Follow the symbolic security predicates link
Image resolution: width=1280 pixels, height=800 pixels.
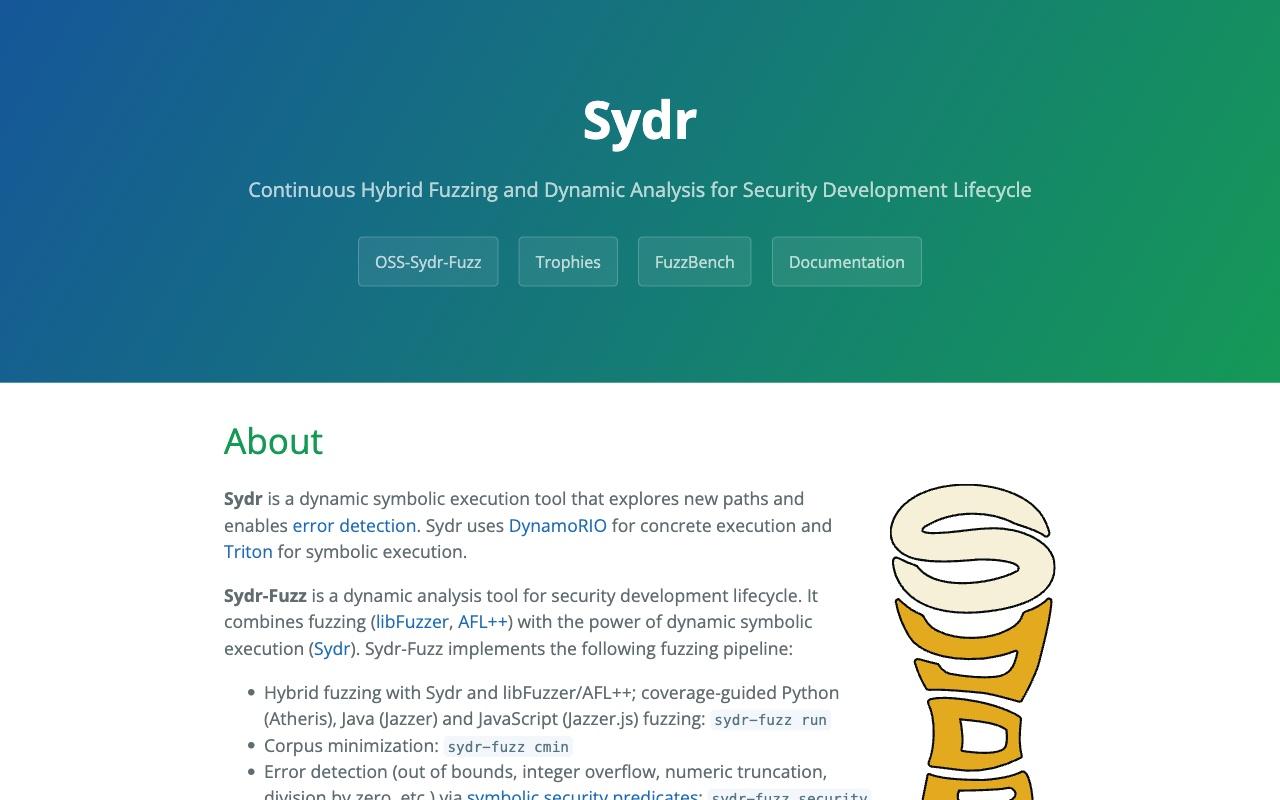[582, 794]
